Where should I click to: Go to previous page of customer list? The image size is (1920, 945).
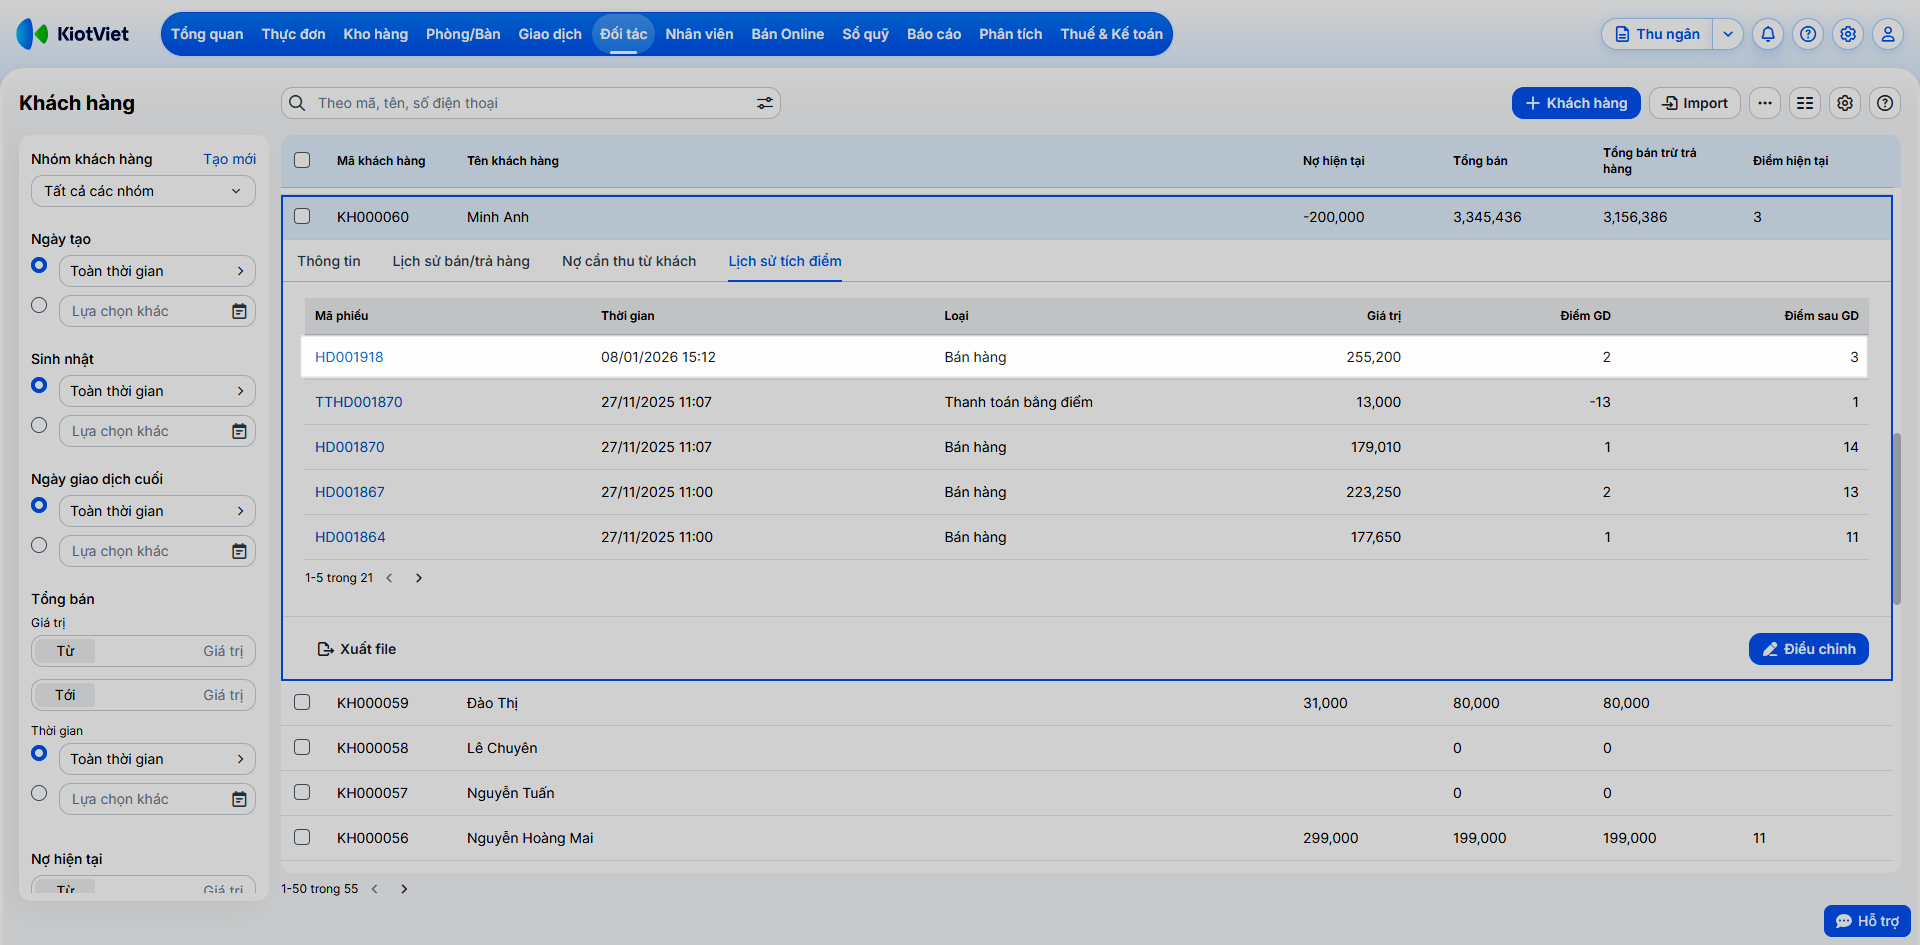coord(375,889)
